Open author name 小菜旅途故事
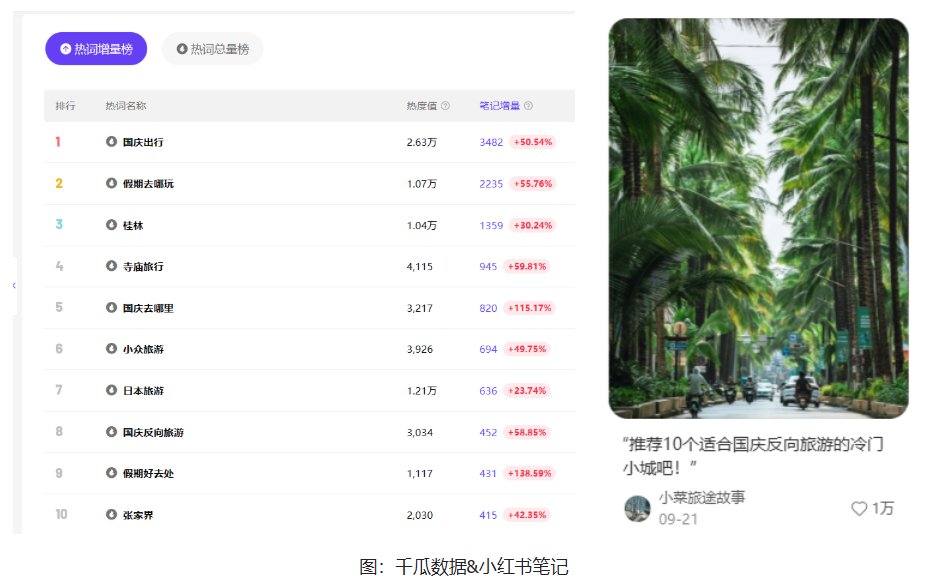The width and height of the screenshot is (929, 581). tap(701, 498)
